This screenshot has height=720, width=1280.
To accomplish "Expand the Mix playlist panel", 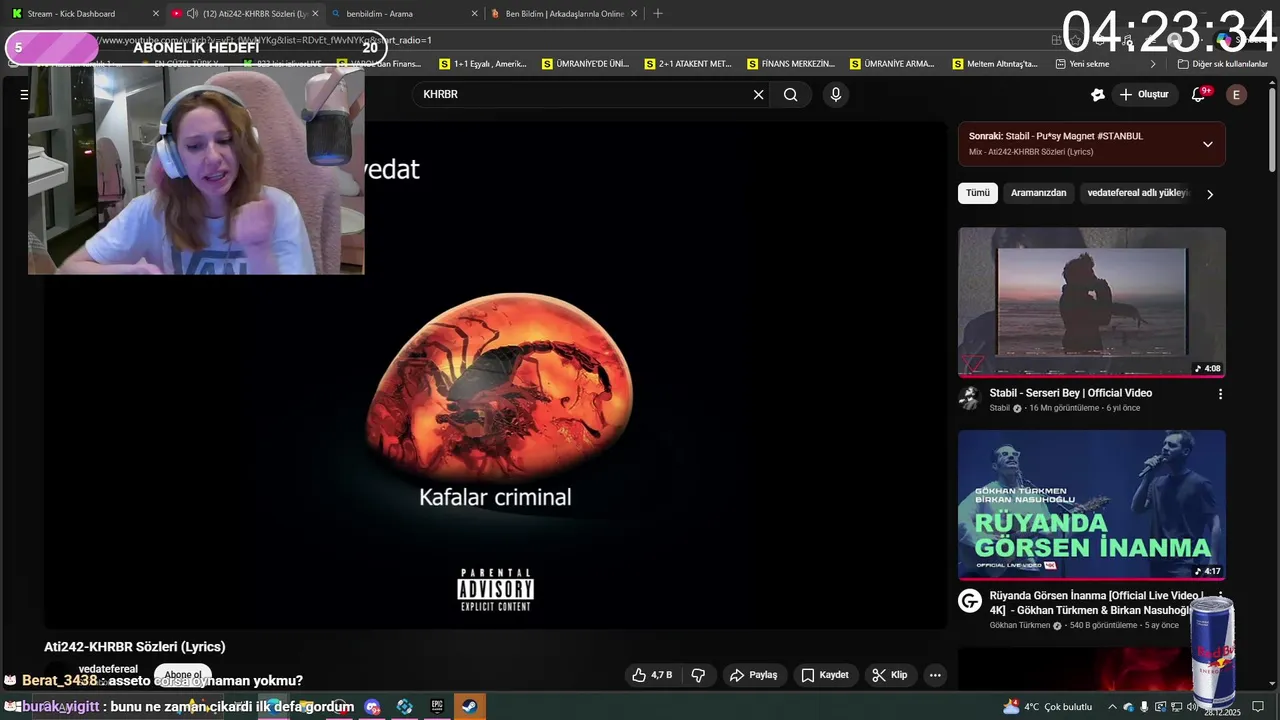I will tap(1207, 144).
